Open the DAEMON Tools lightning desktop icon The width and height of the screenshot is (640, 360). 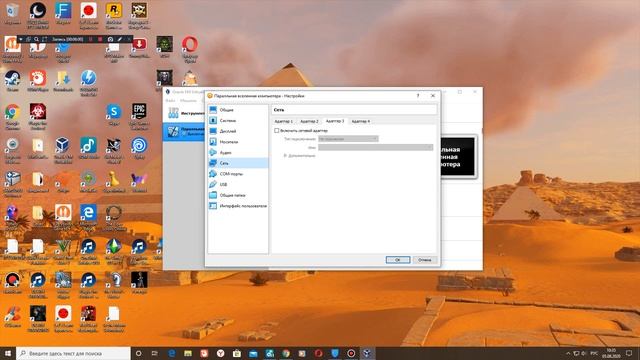(89, 82)
